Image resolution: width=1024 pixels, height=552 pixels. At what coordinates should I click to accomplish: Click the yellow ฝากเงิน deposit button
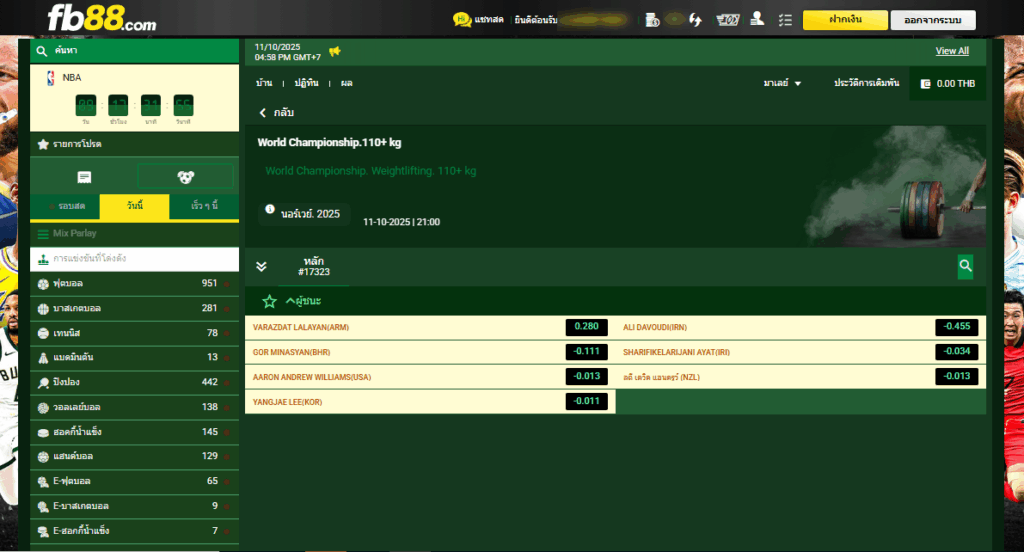[x=845, y=20]
